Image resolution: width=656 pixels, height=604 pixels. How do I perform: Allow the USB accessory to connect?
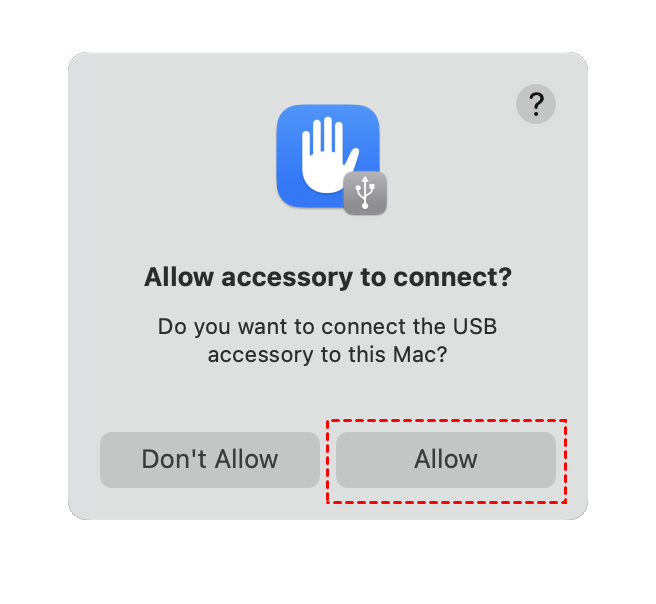[446, 460]
